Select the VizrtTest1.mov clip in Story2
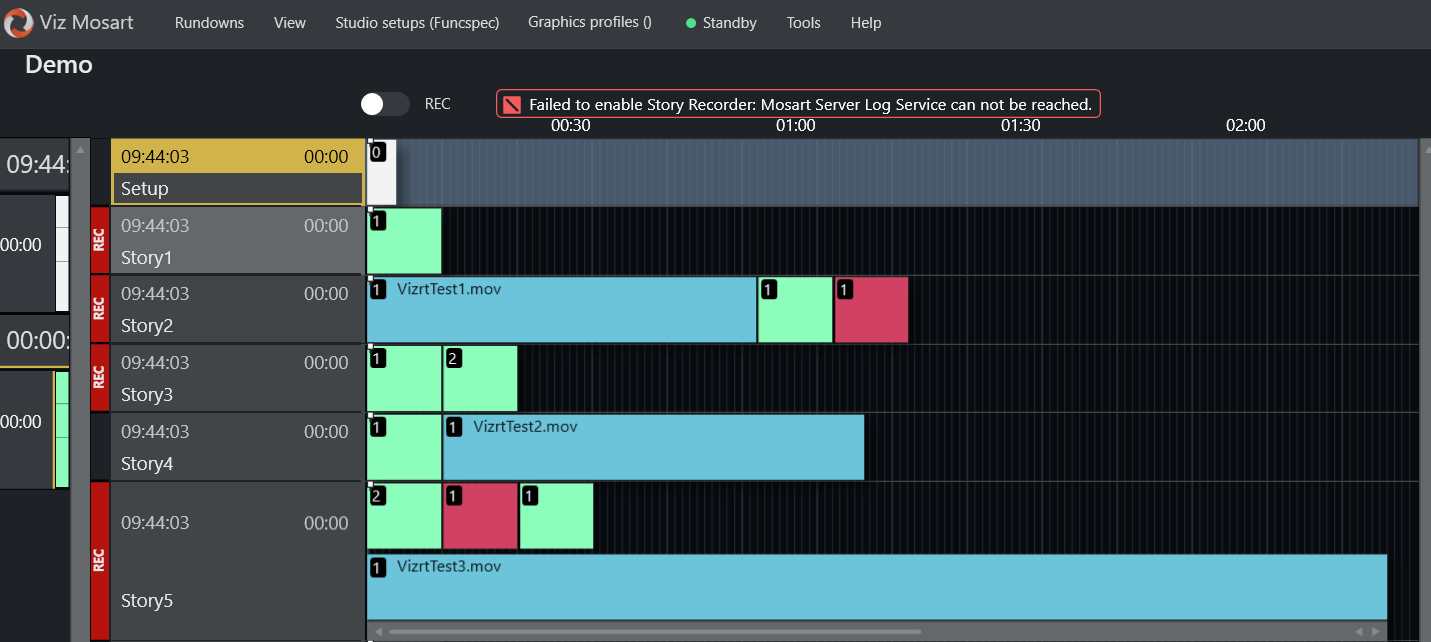This screenshot has height=642, width=1431. [x=561, y=310]
